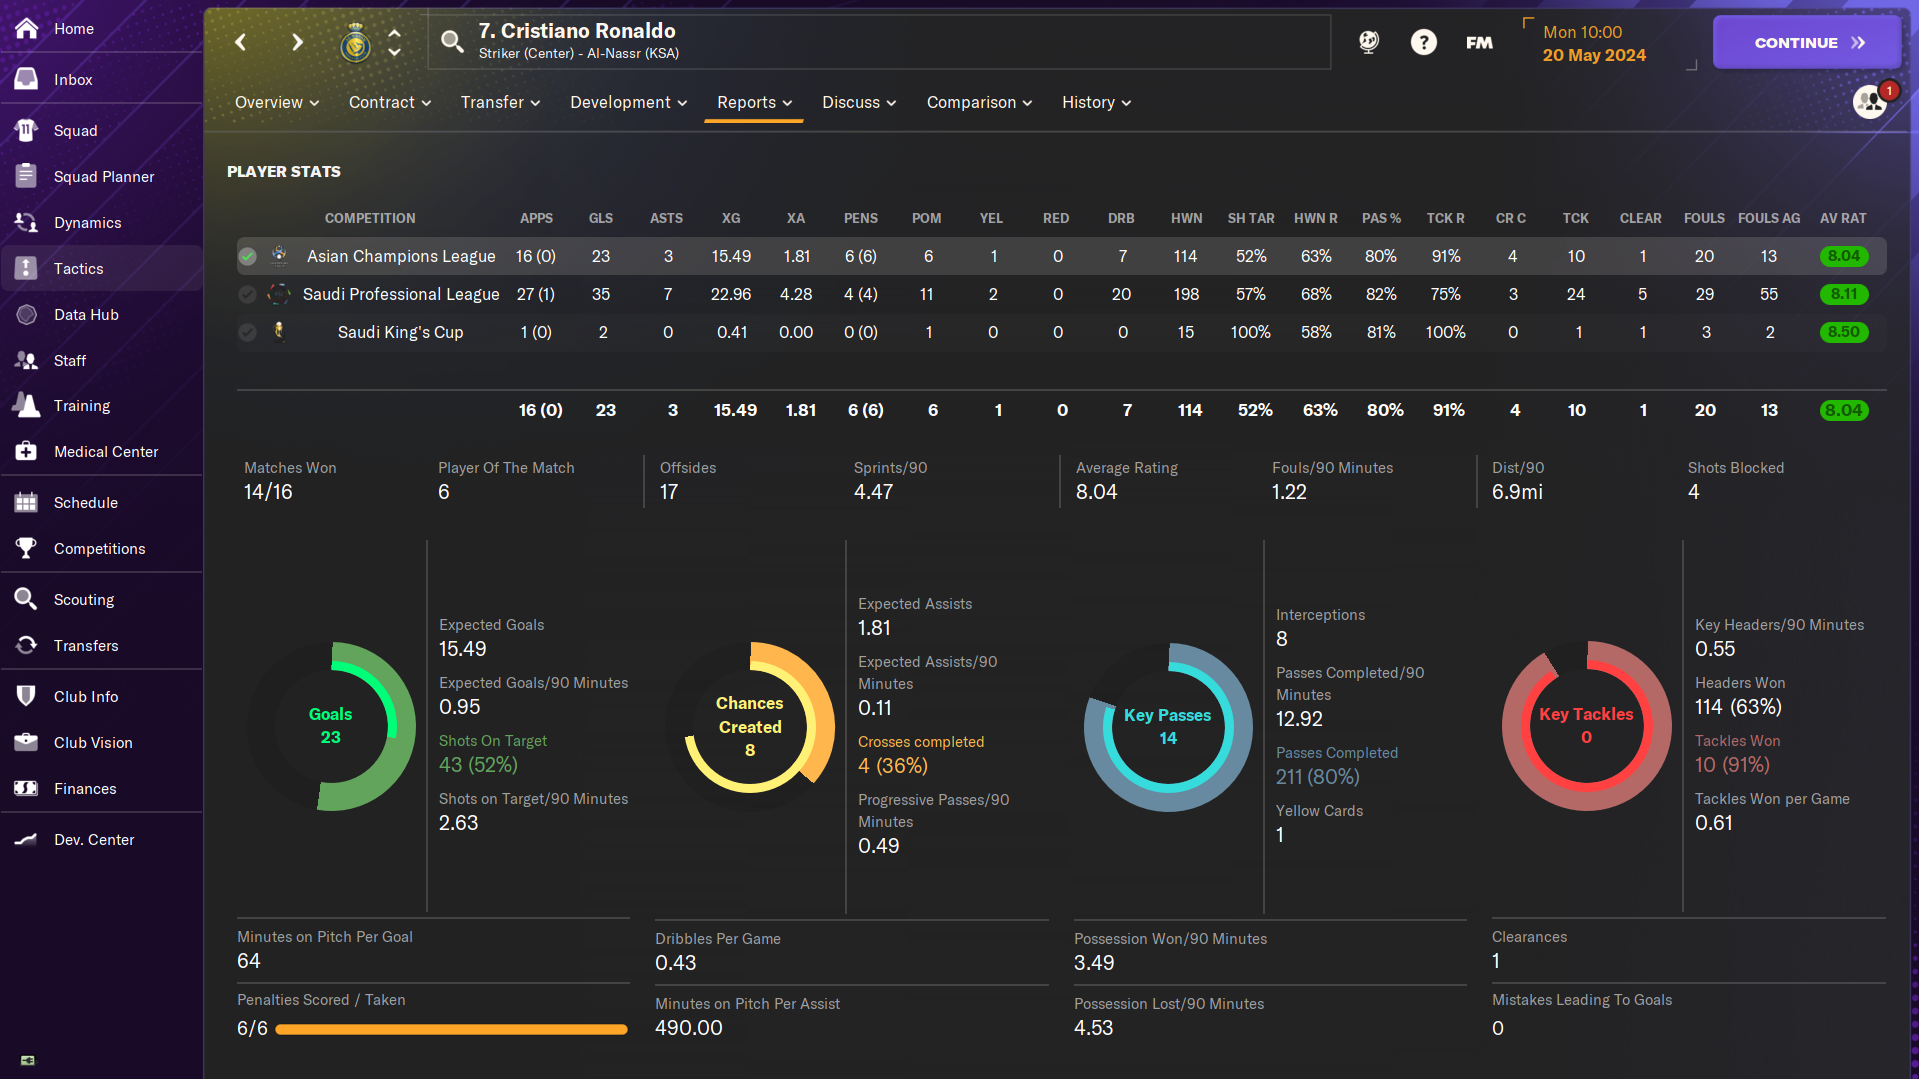Viewport: 1919px width, 1079px height.
Task: Expand the Contract dropdown
Action: (390, 102)
